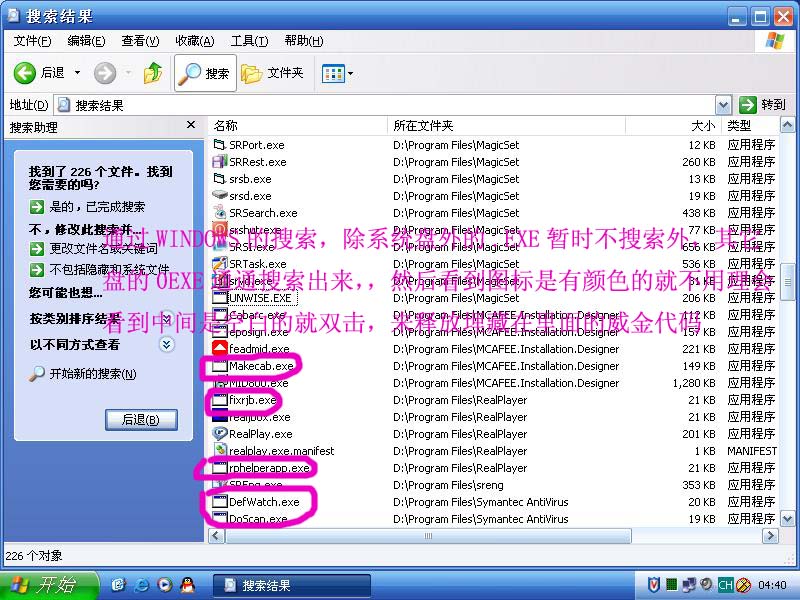Click 搜索结果 taskbar window button
800x600 pixels.
pos(291,585)
